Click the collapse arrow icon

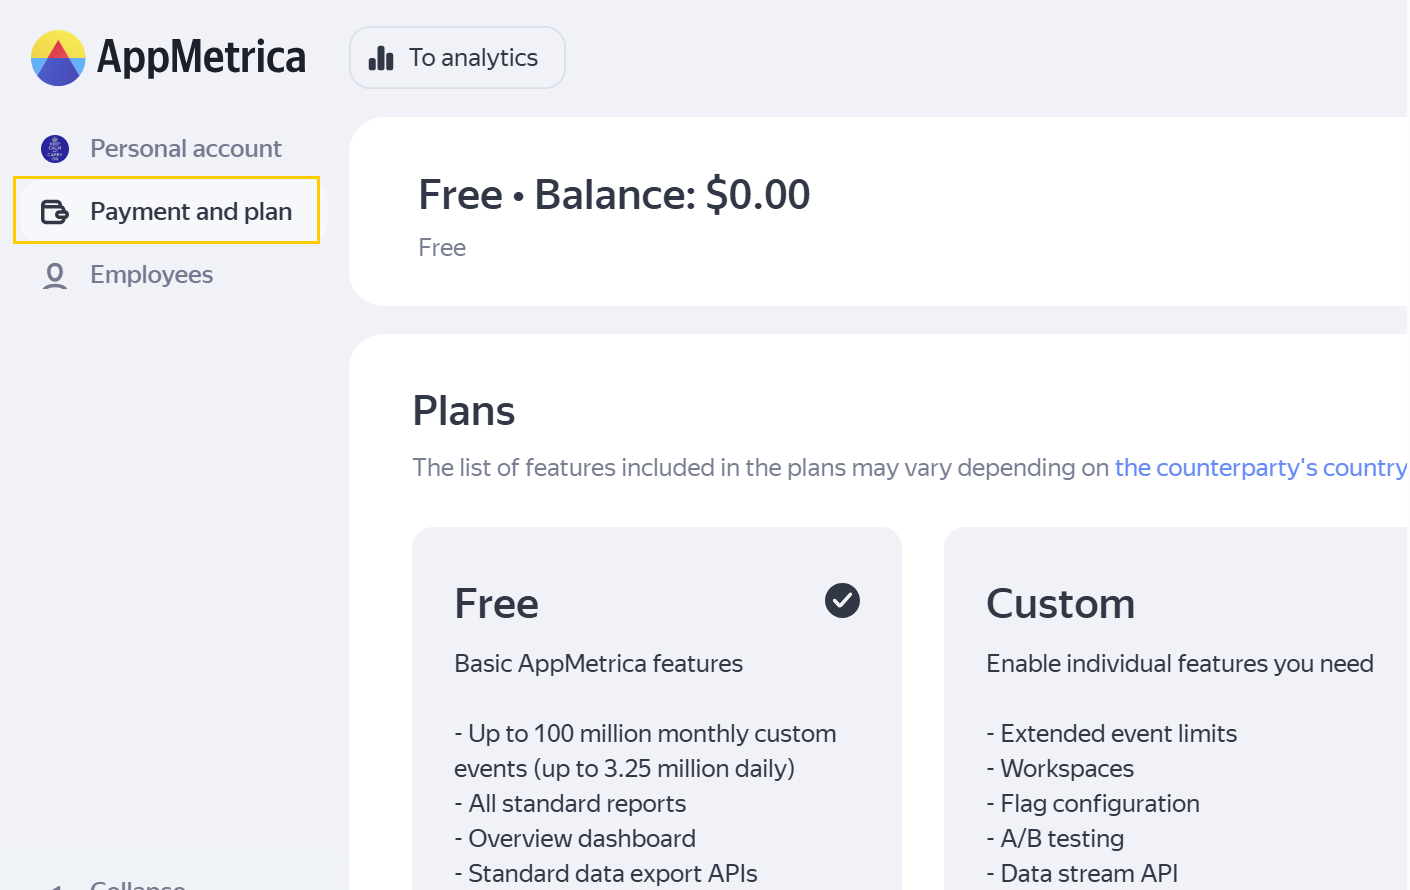[x=56, y=886]
